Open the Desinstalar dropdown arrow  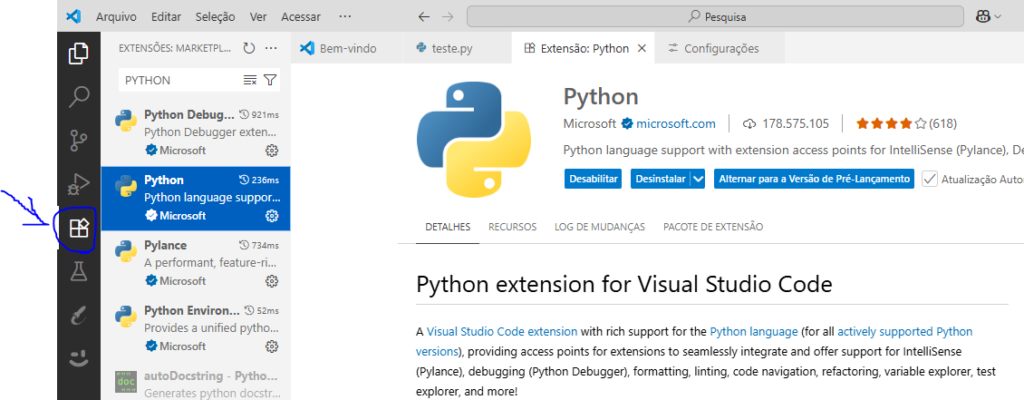coord(698,179)
